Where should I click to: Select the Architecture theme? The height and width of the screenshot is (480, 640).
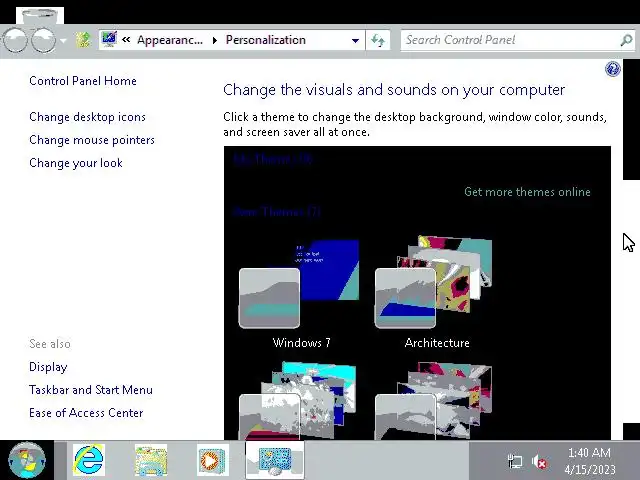click(x=435, y=293)
